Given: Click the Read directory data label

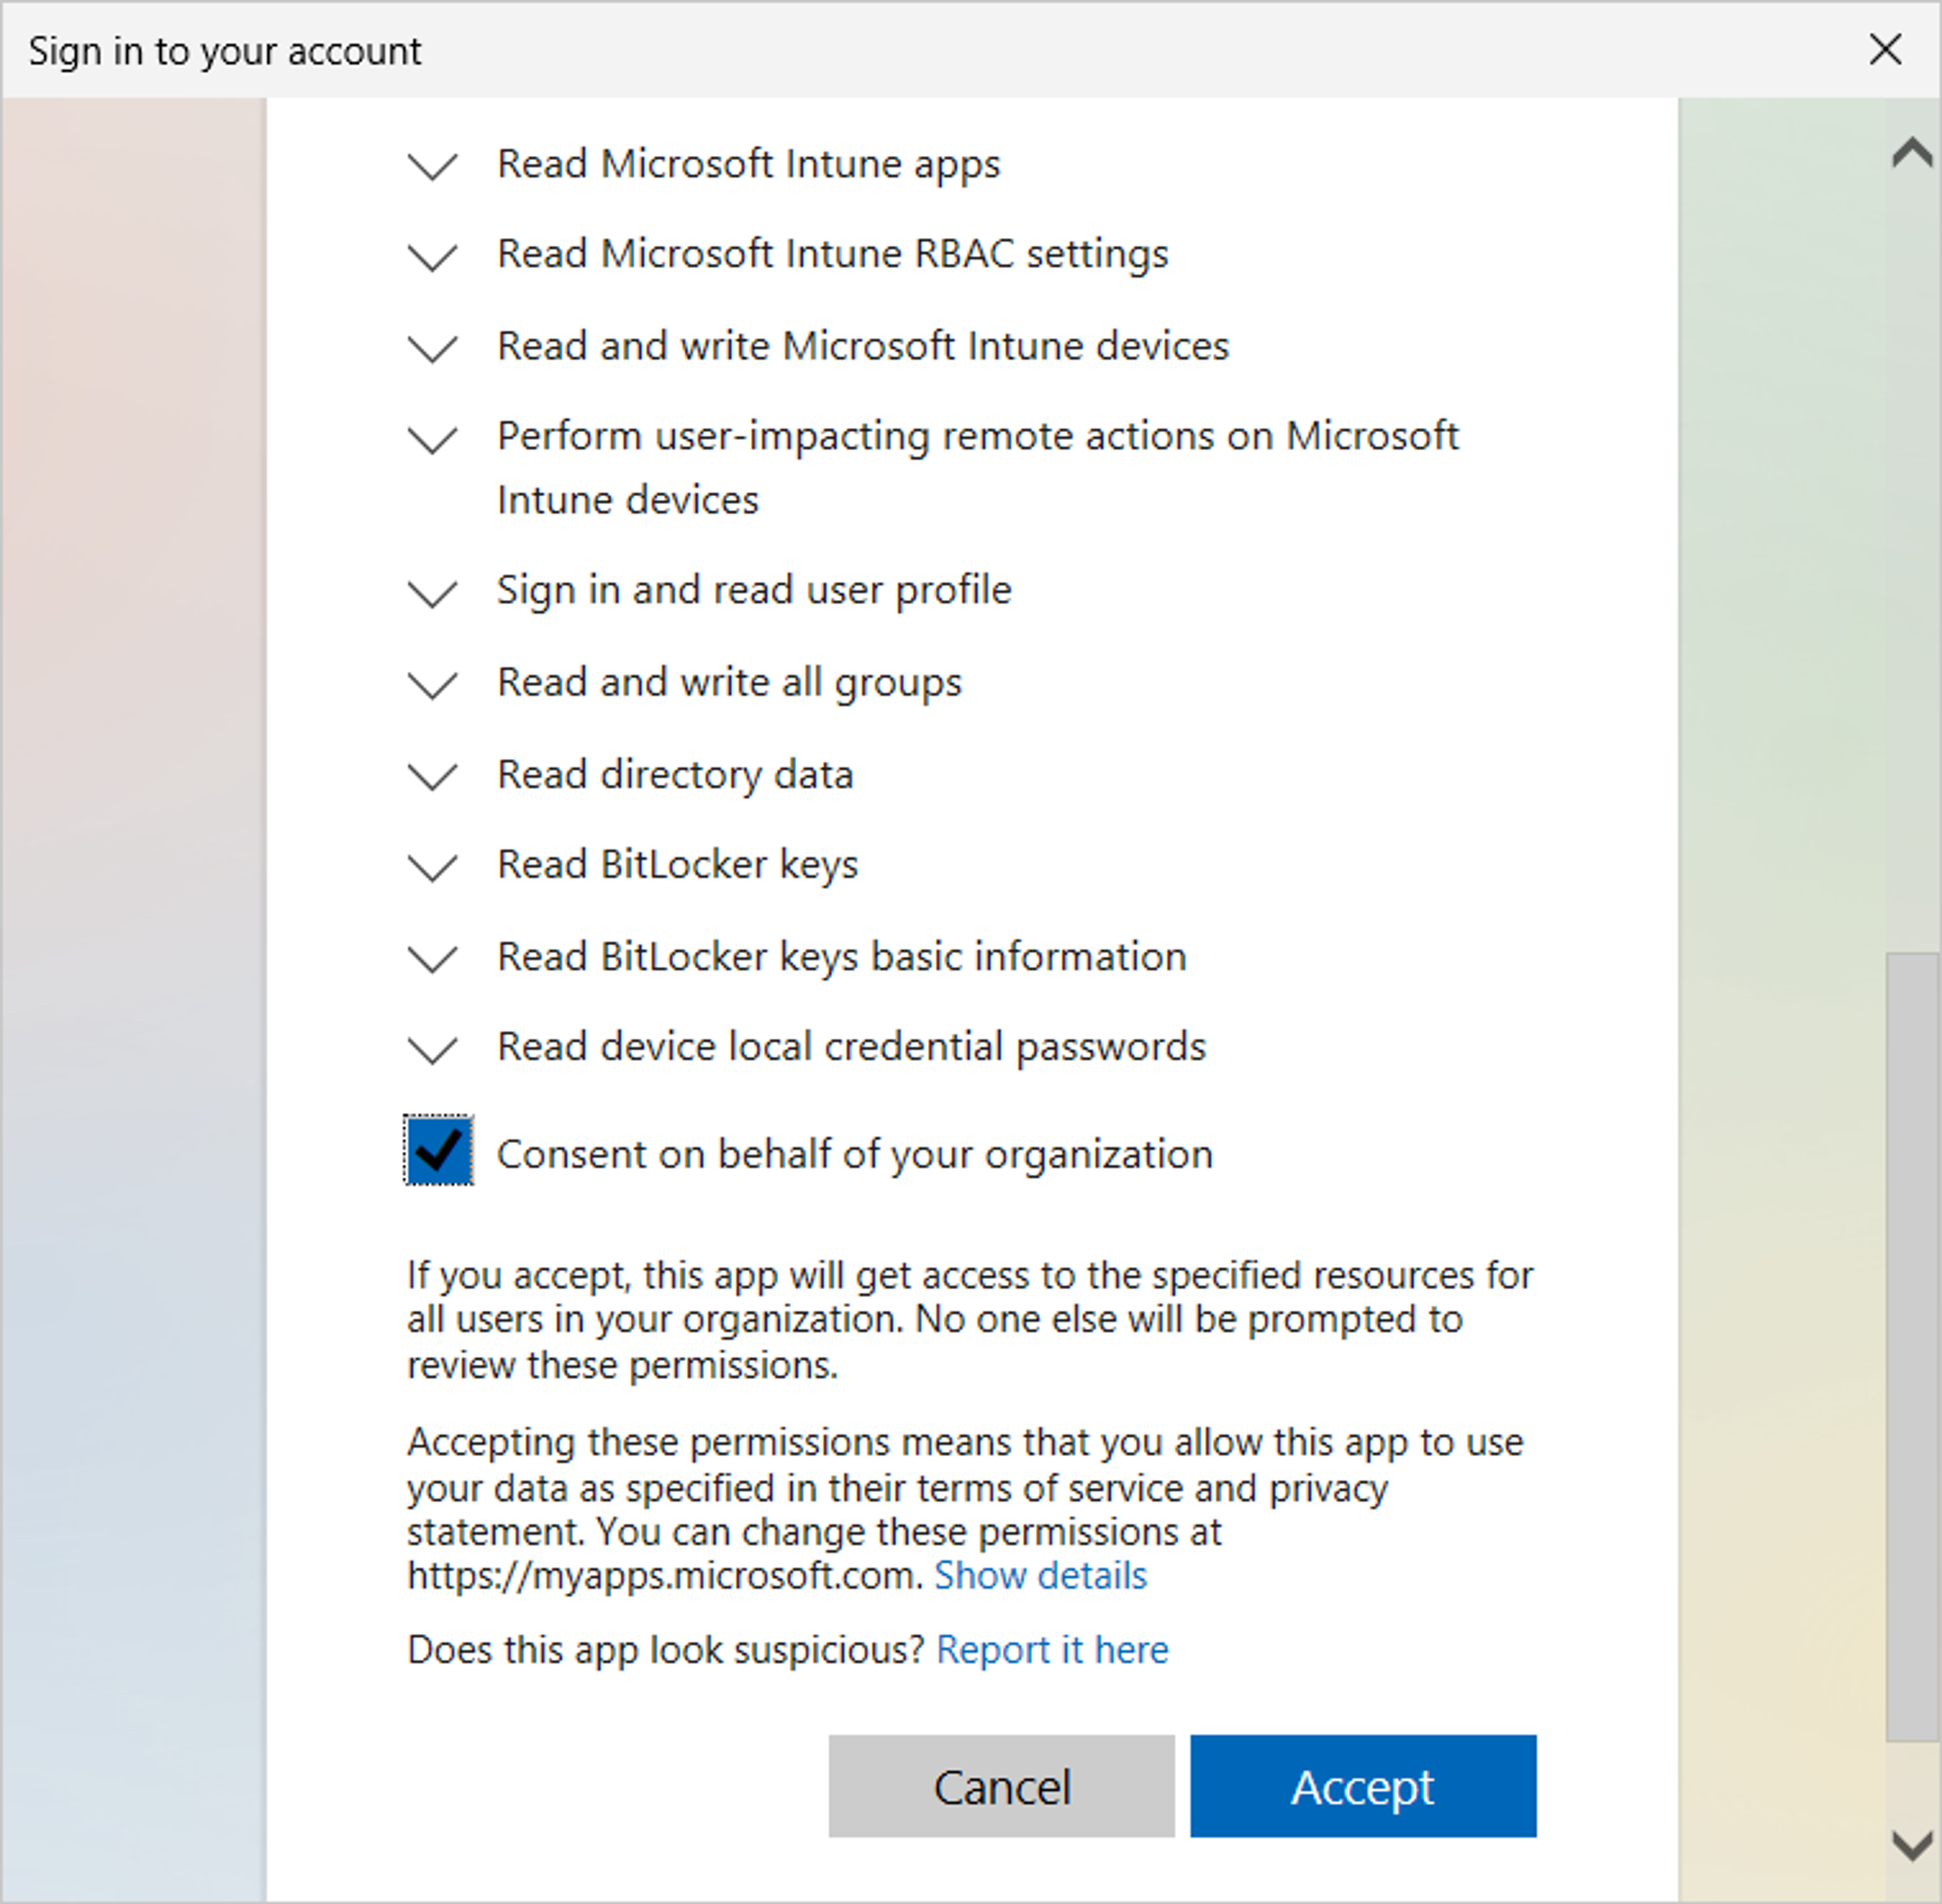Looking at the screenshot, I should click(x=675, y=775).
